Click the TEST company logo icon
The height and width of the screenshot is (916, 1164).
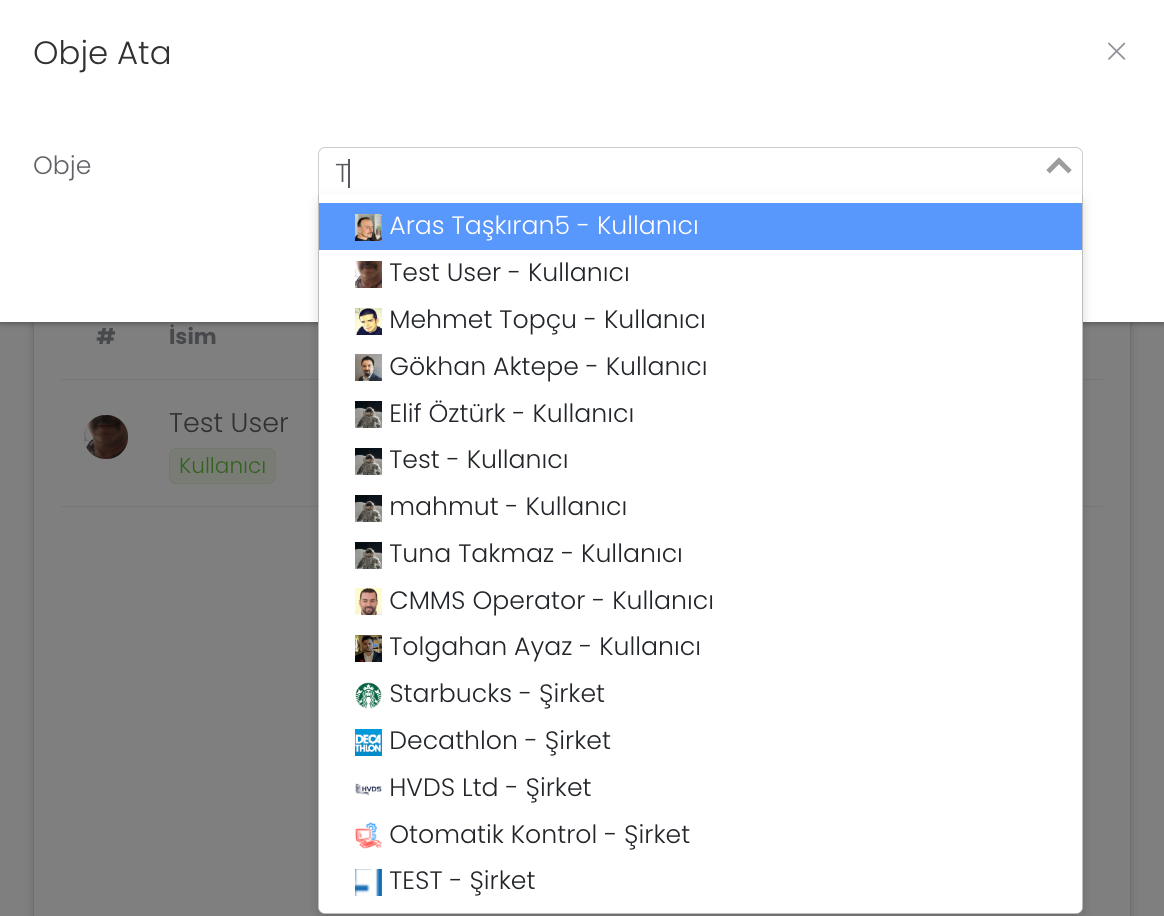point(368,882)
